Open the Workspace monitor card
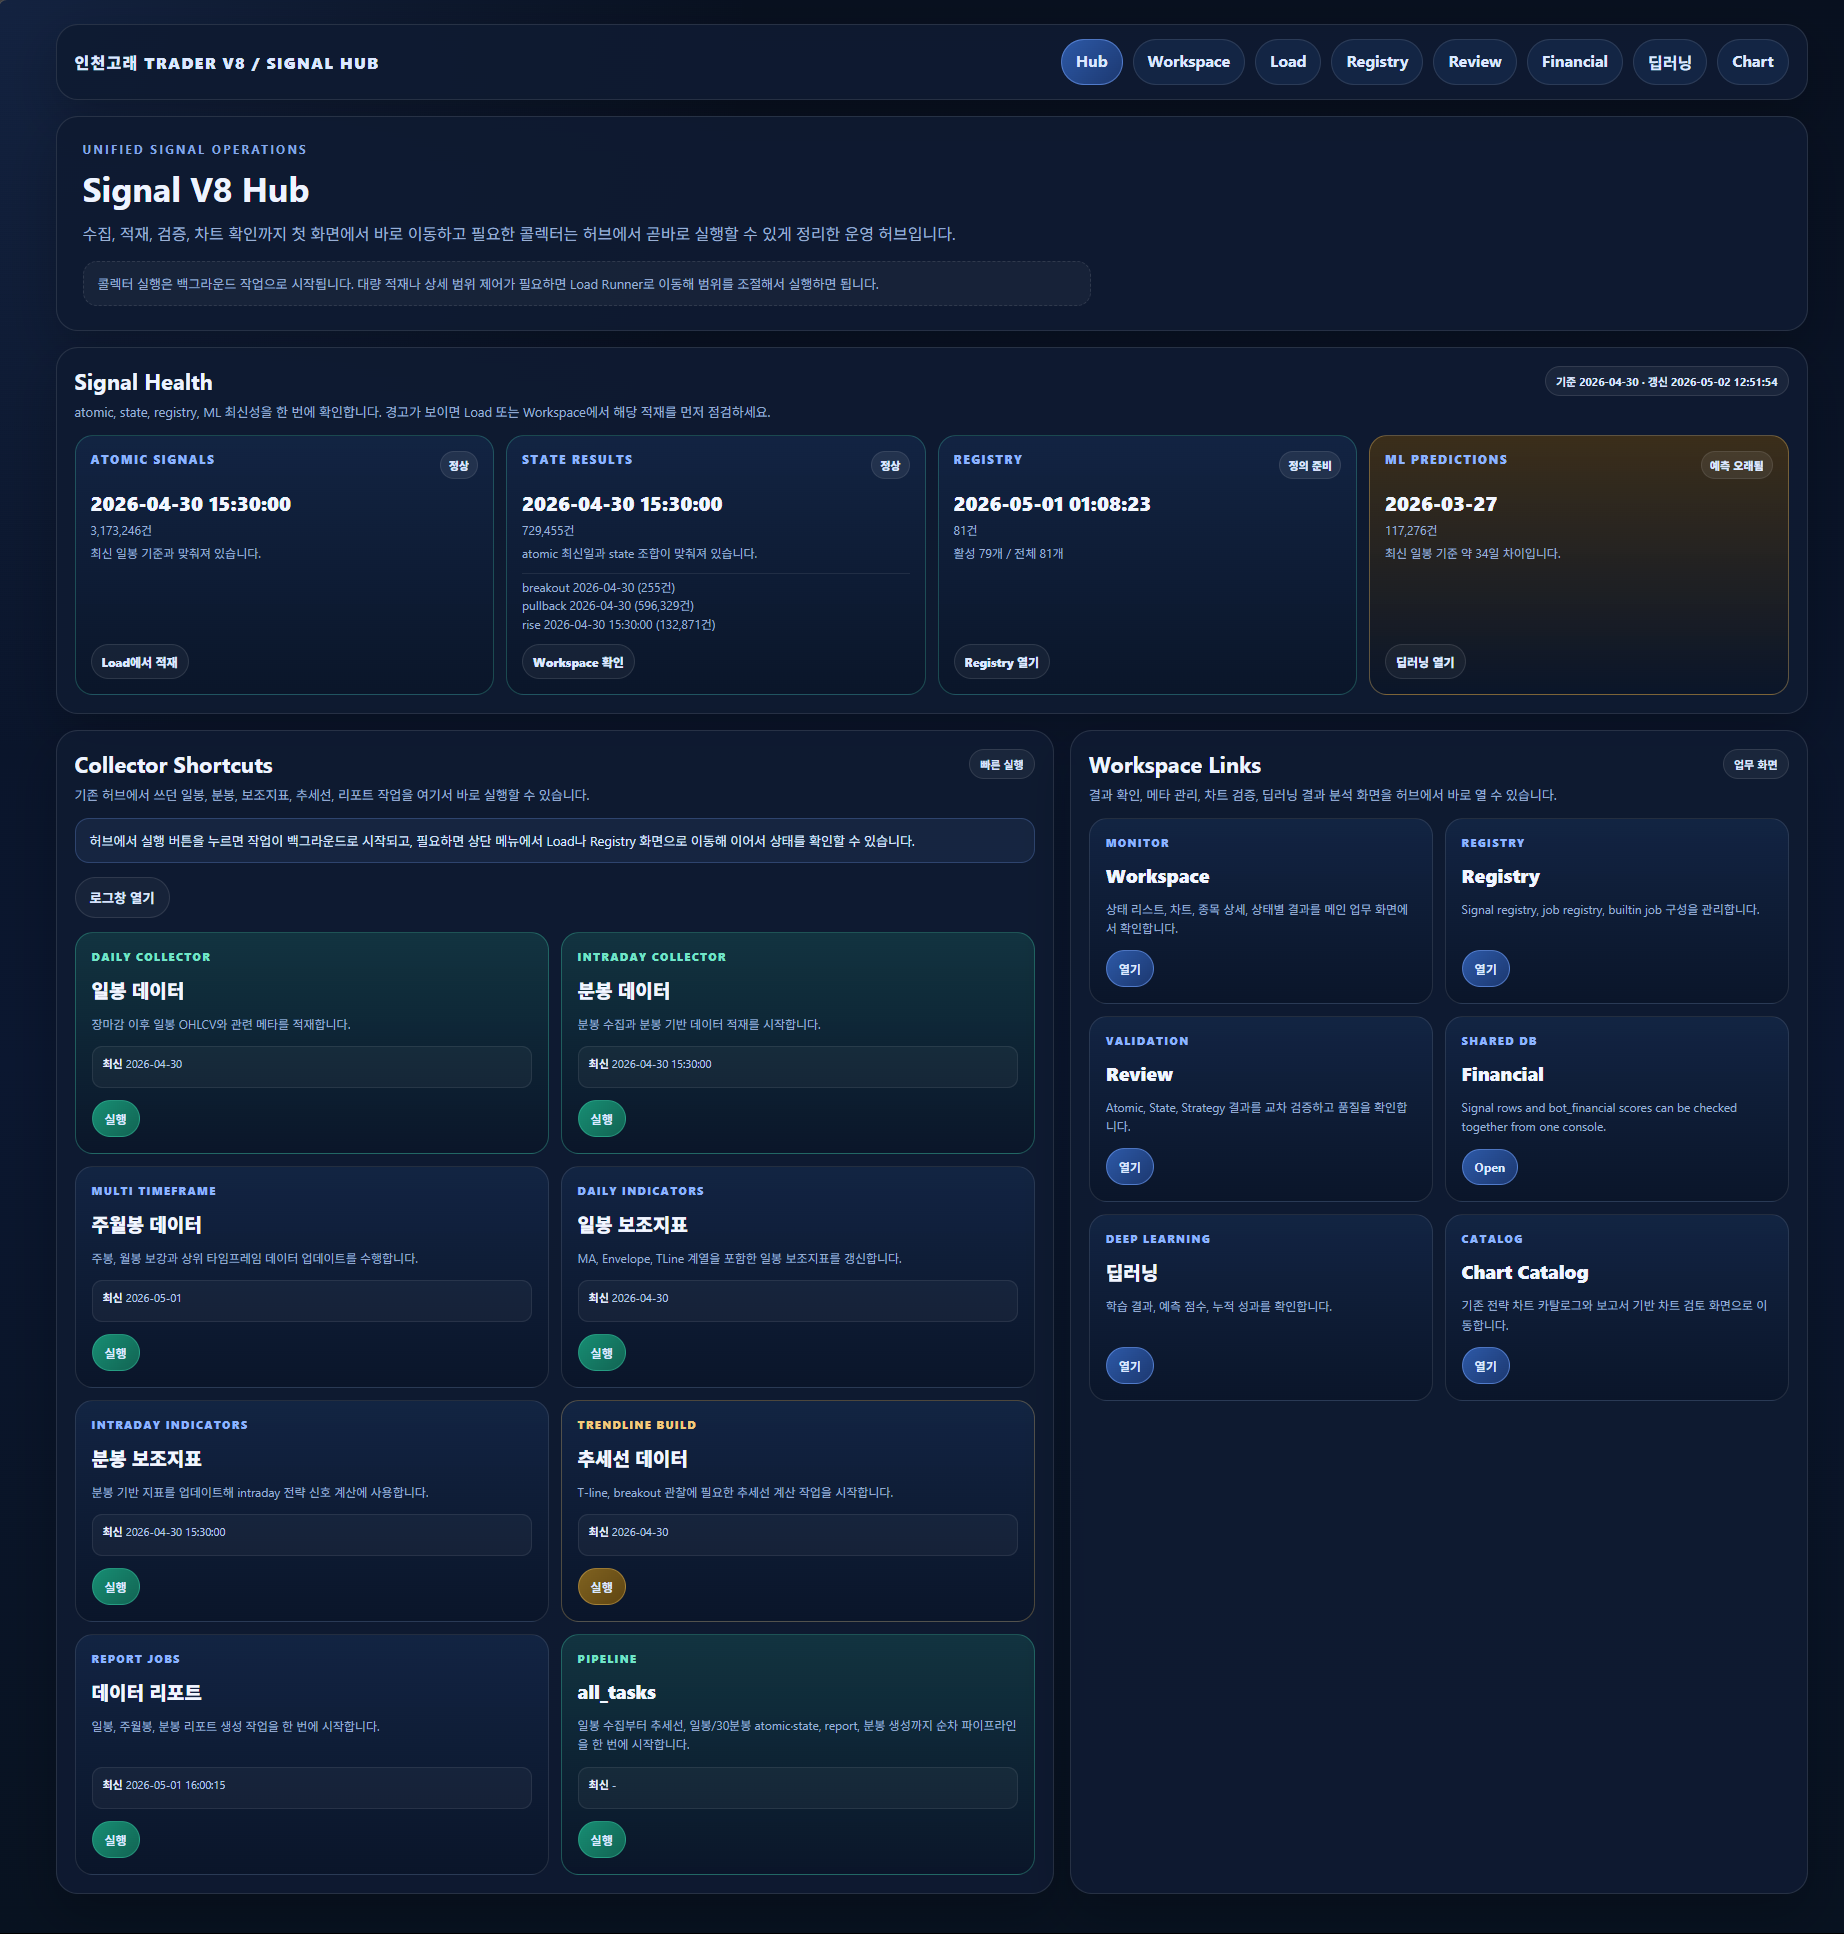The height and width of the screenshot is (1934, 1844). click(x=1130, y=969)
